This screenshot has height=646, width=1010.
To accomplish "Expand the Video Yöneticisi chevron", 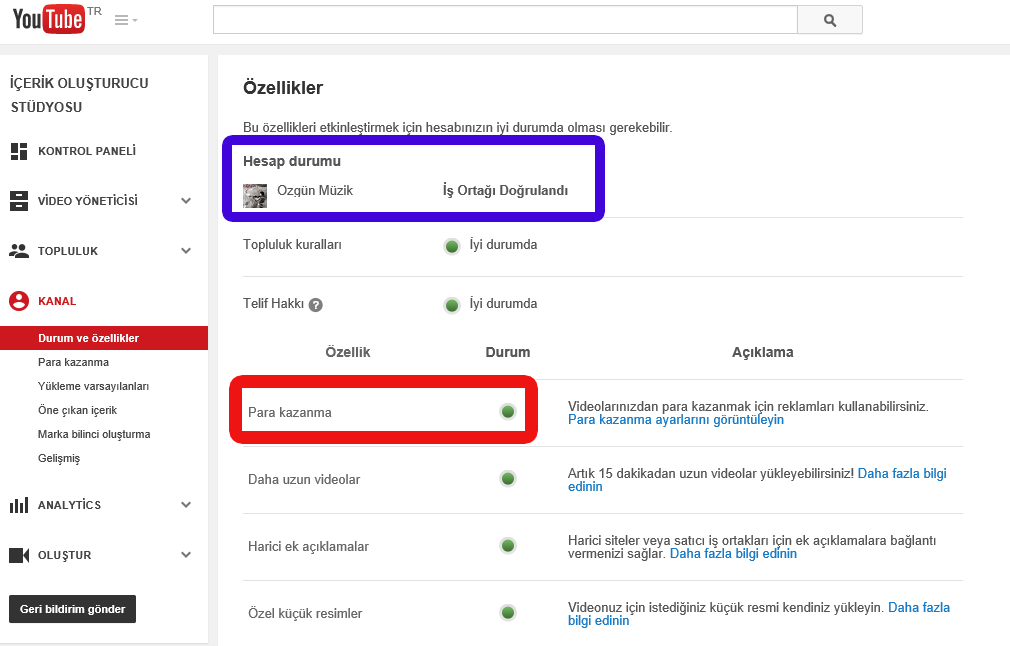I will pos(186,201).
